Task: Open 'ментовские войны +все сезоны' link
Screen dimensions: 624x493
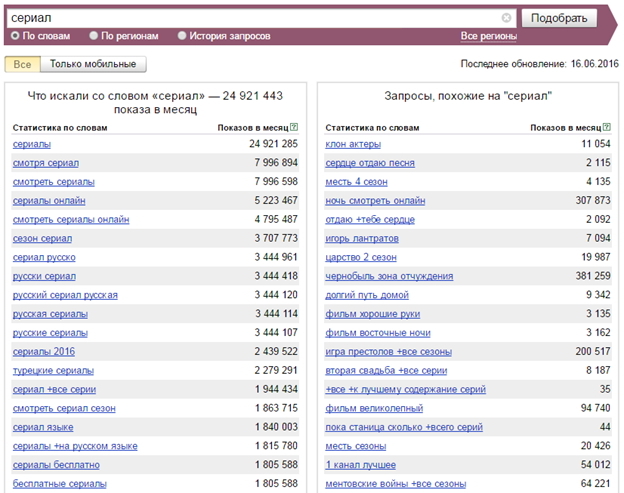Action: coord(396,484)
